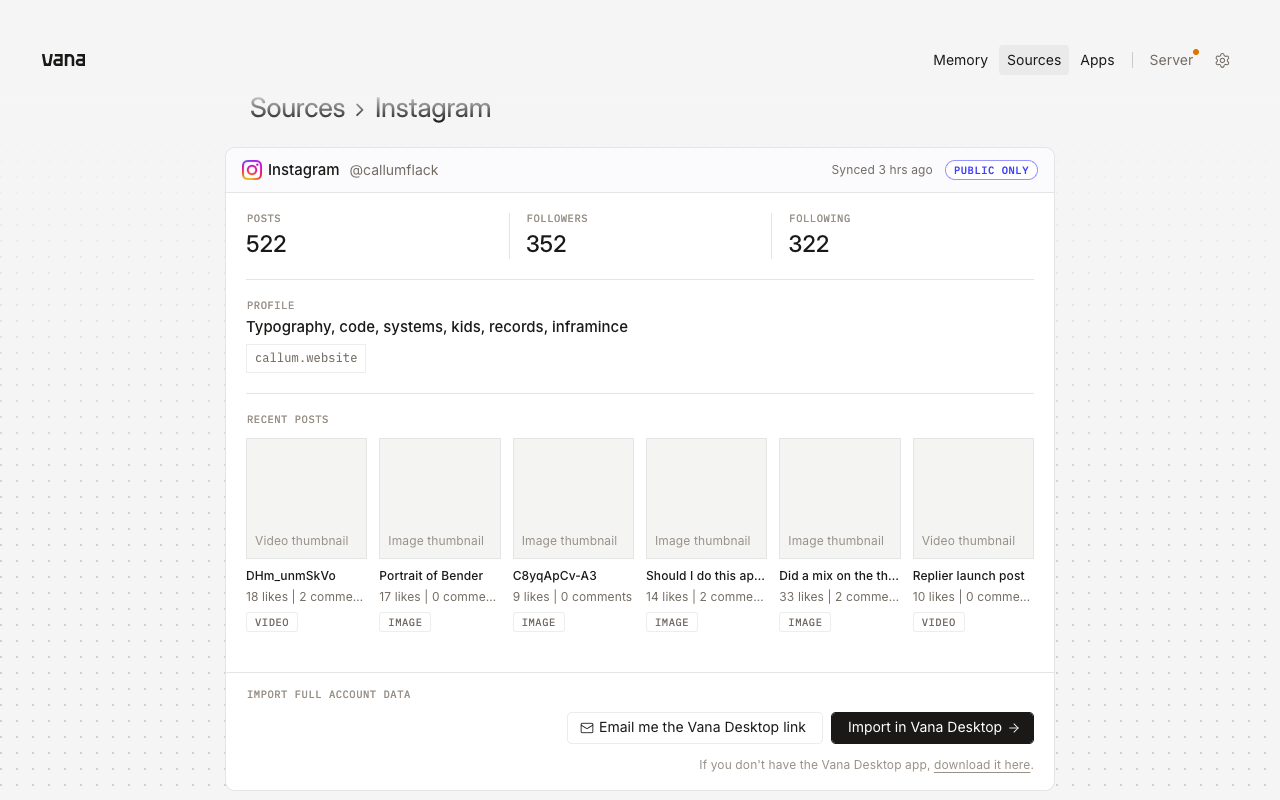Open the Memory tab
This screenshot has width=1280, height=800.
tap(960, 60)
